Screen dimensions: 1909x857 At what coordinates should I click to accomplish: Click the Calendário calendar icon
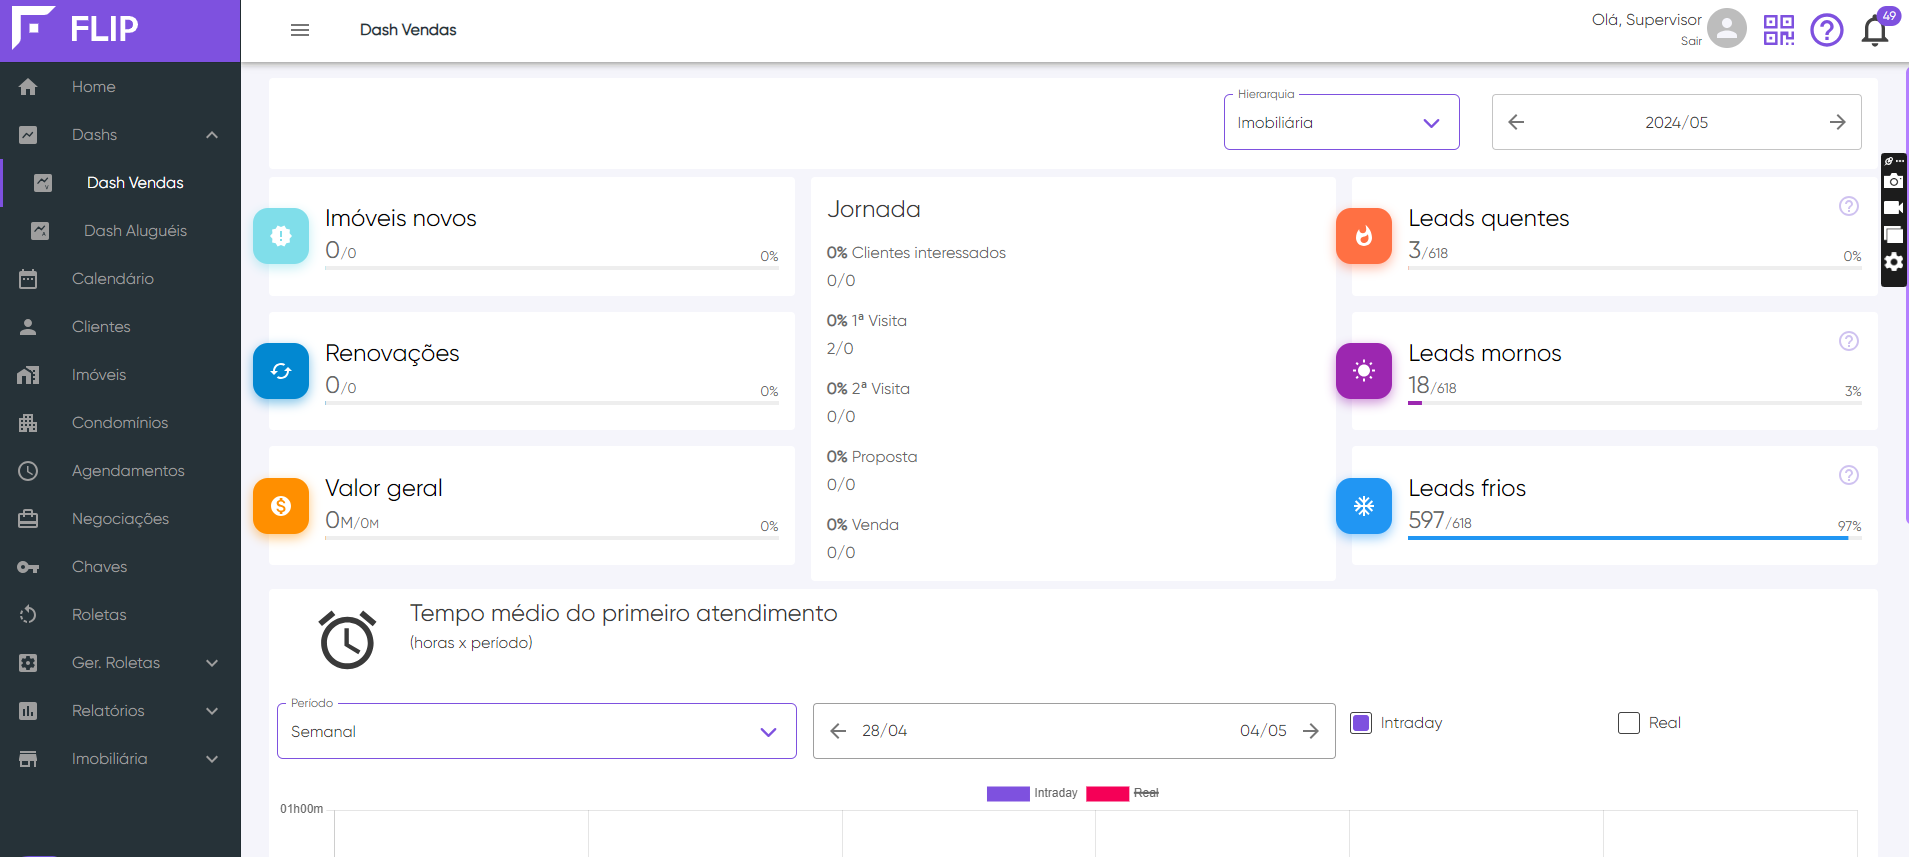[x=28, y=279]
